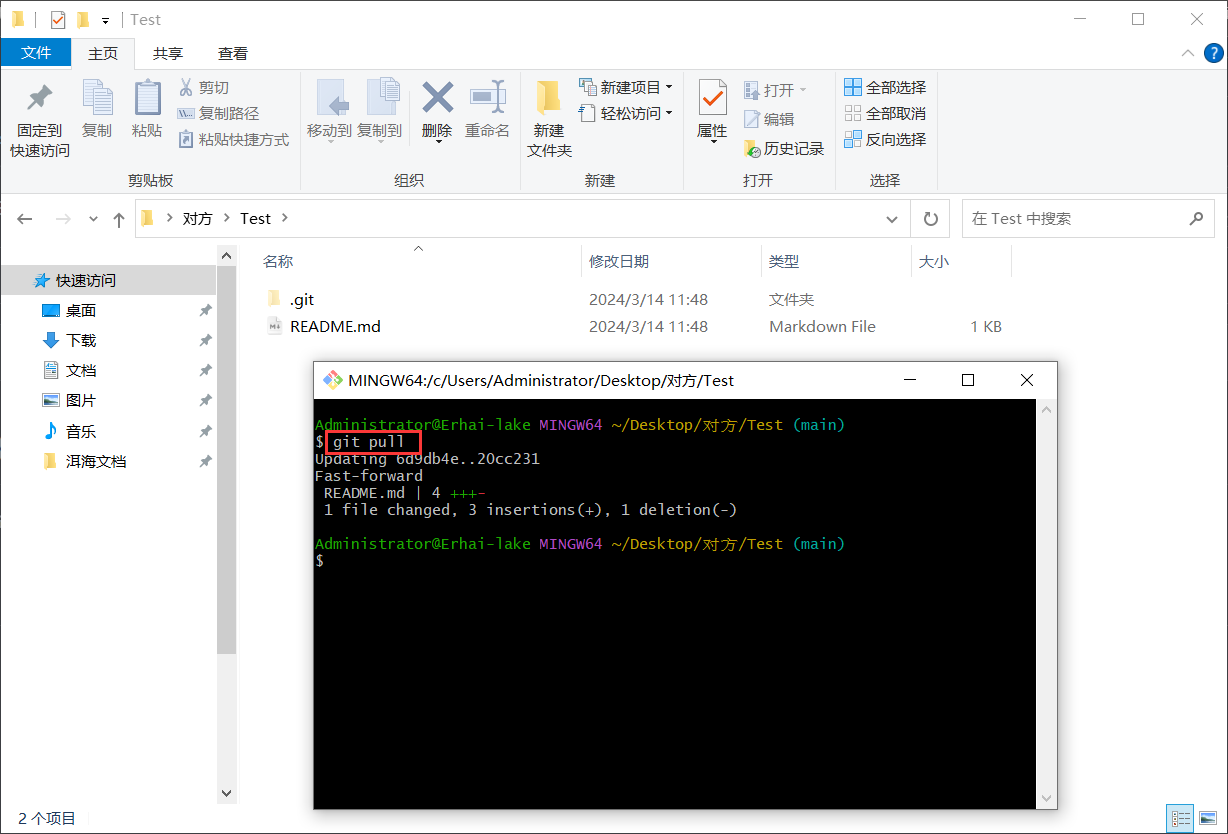
Task: Switch to the View ribbon tab
Action: 233,54
